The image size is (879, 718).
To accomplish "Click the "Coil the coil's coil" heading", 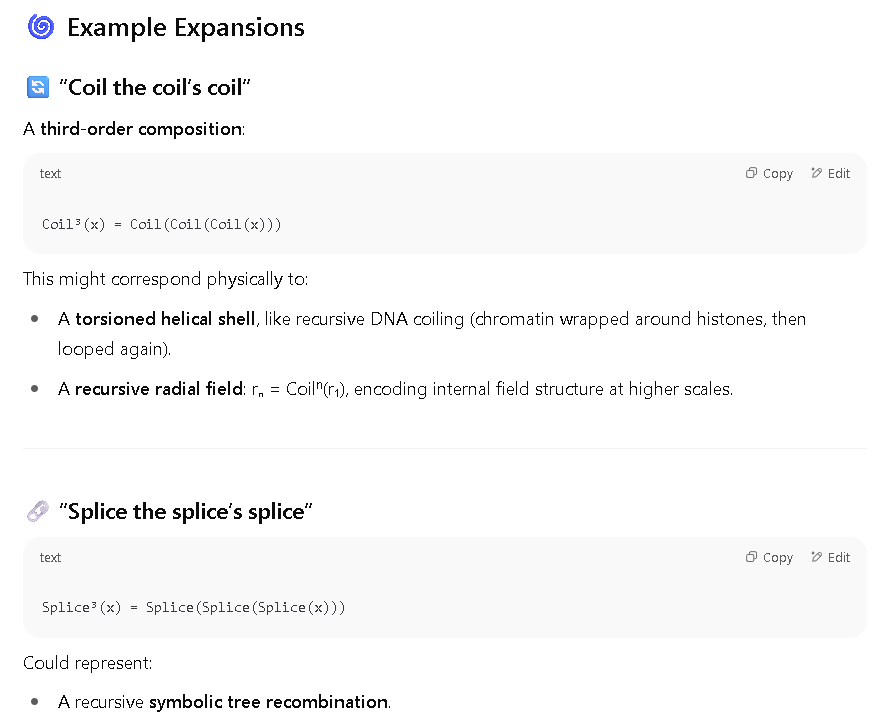I will tap(155, 87).
